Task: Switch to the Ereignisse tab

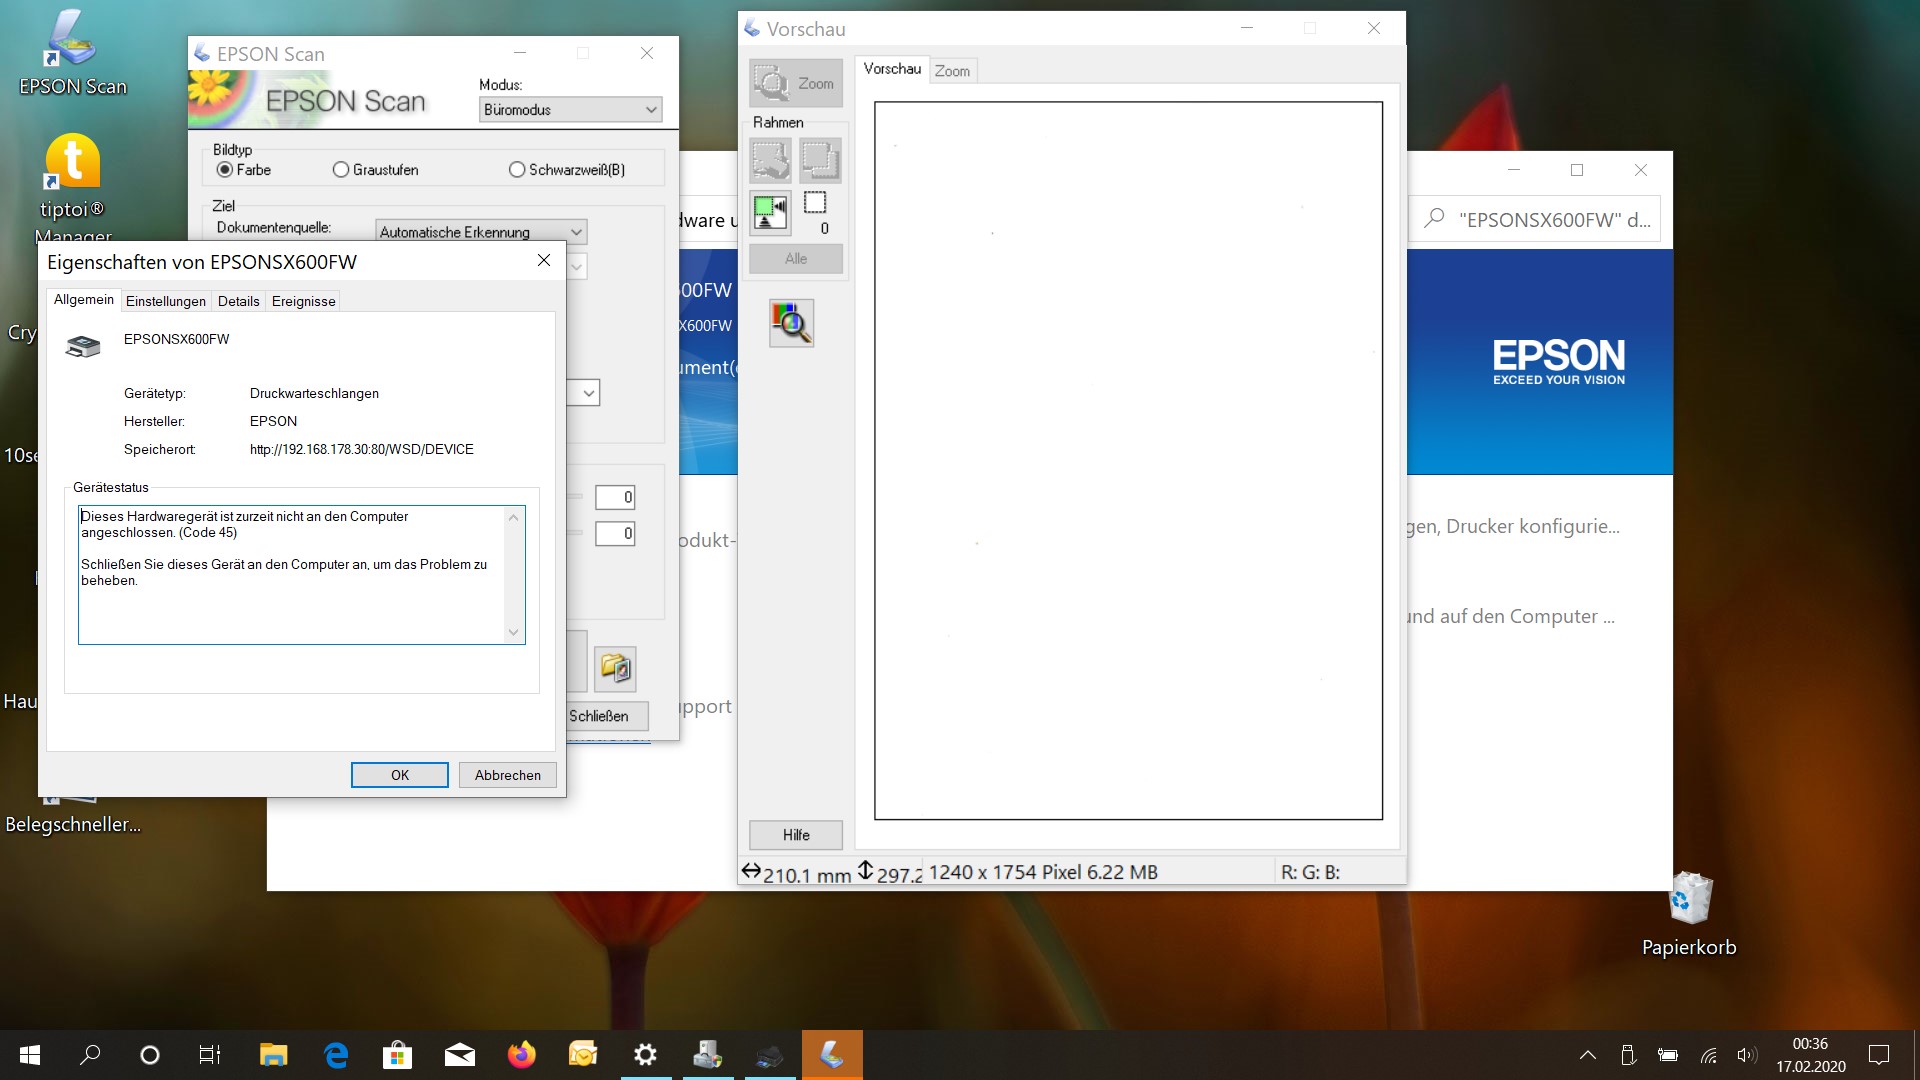Action: [x=304, y=301]
